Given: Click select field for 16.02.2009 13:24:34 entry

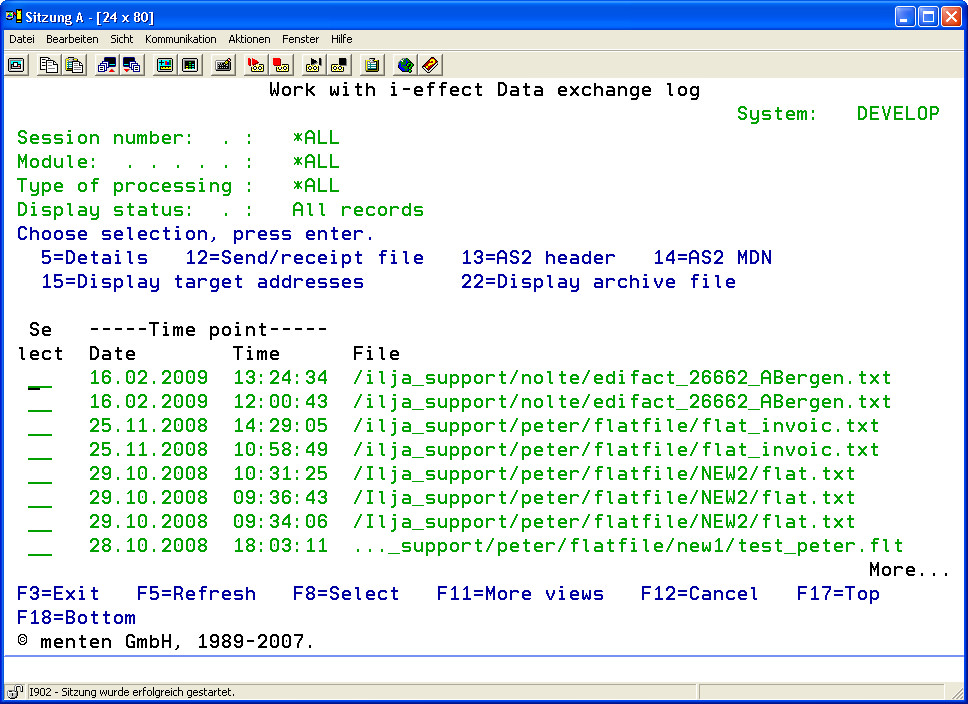Looking at the screenshot, I should 40,379.
